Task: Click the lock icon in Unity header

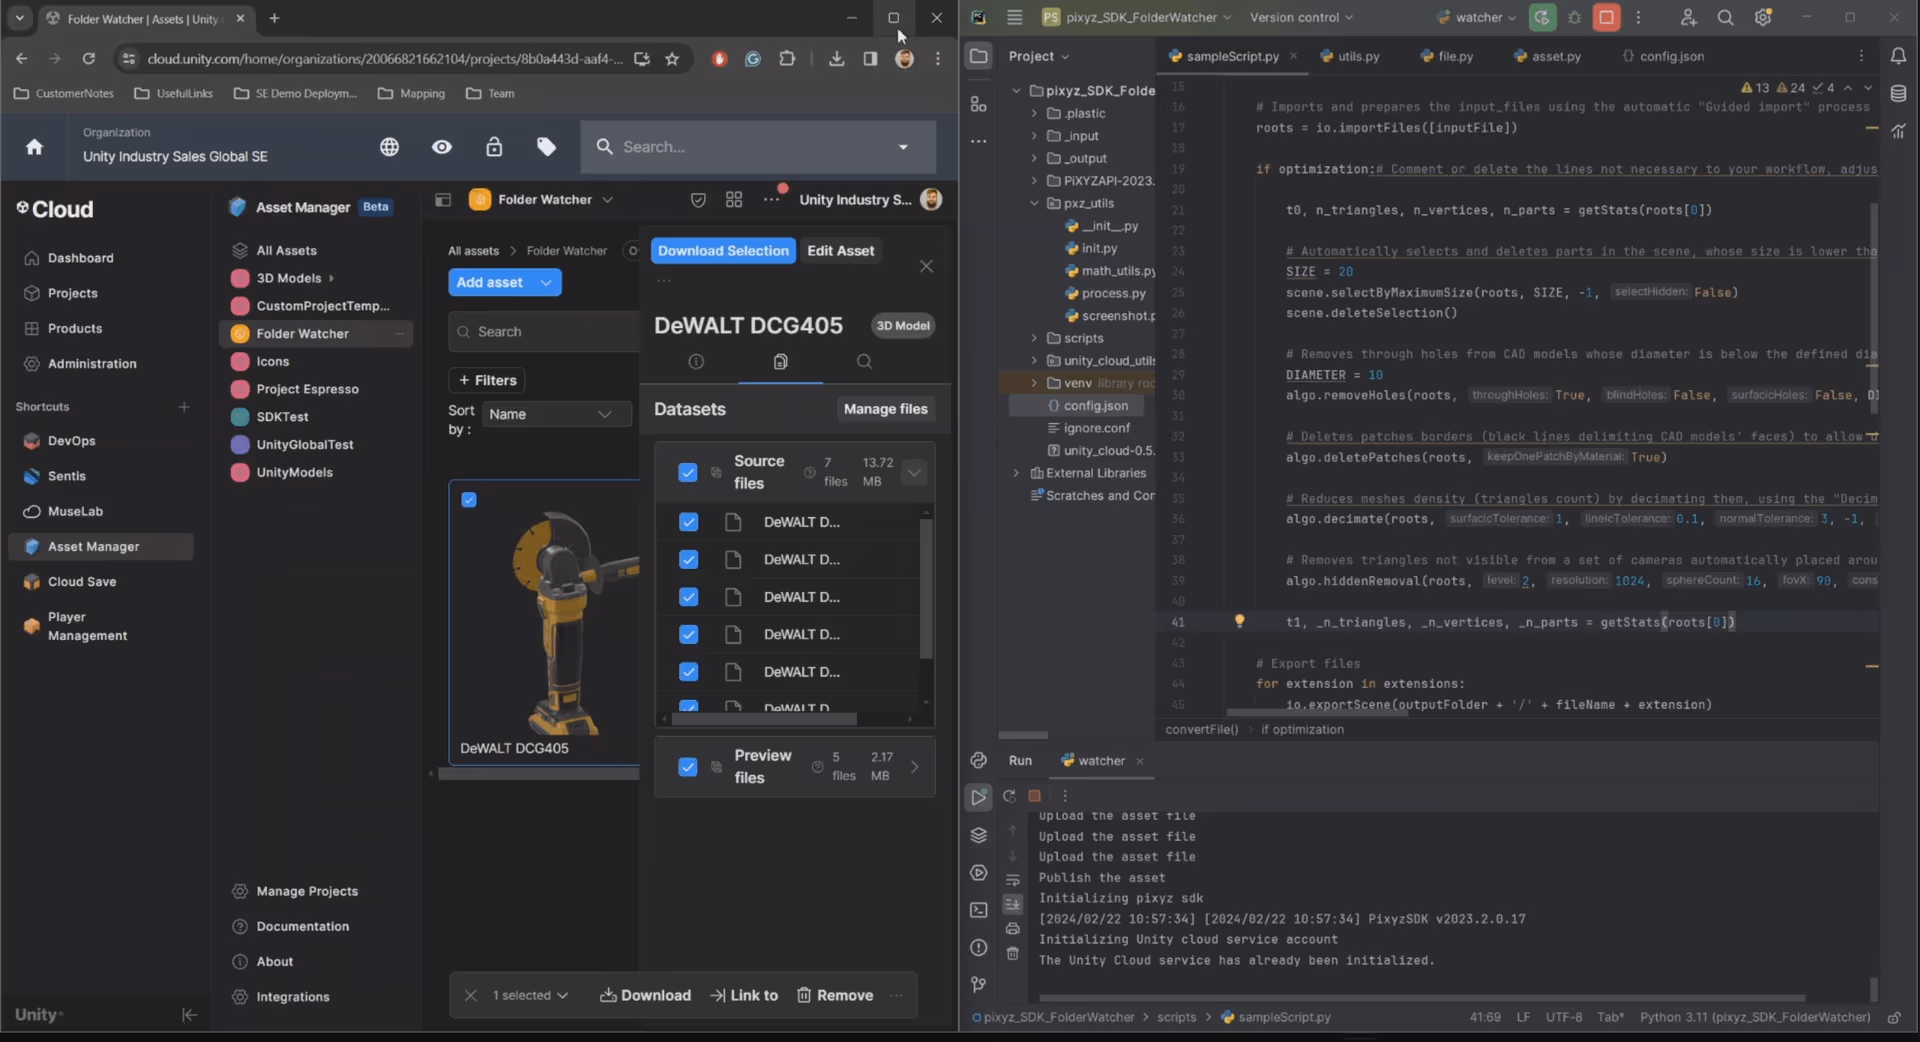Action: tap(494, 147)
